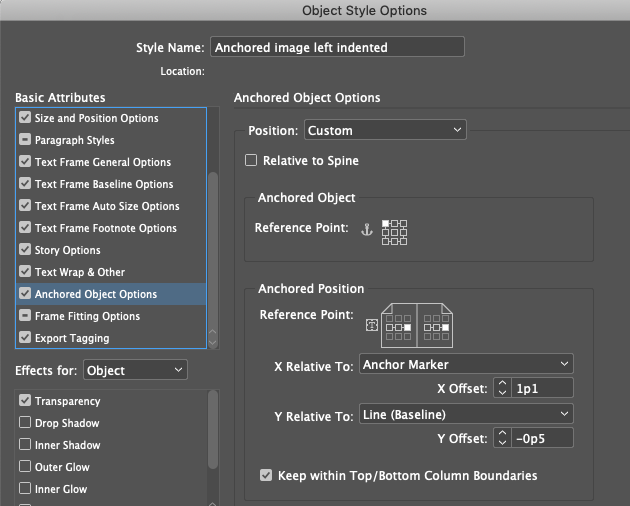Enable the Outer Glow effect

pos(25,466)
